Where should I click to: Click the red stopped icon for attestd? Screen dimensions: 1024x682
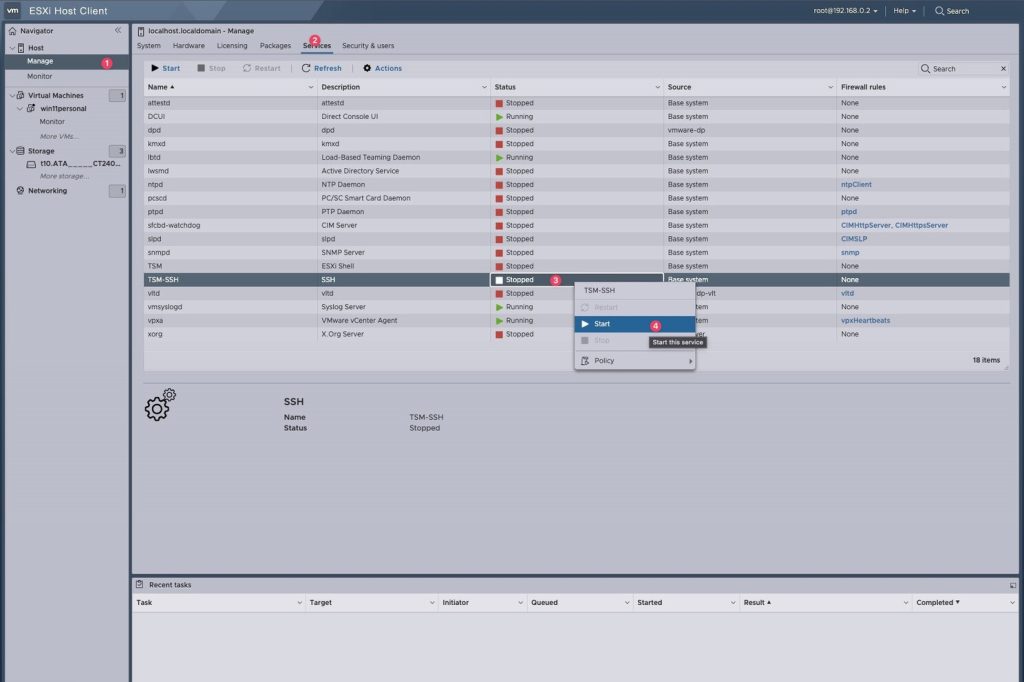point(499,103)
